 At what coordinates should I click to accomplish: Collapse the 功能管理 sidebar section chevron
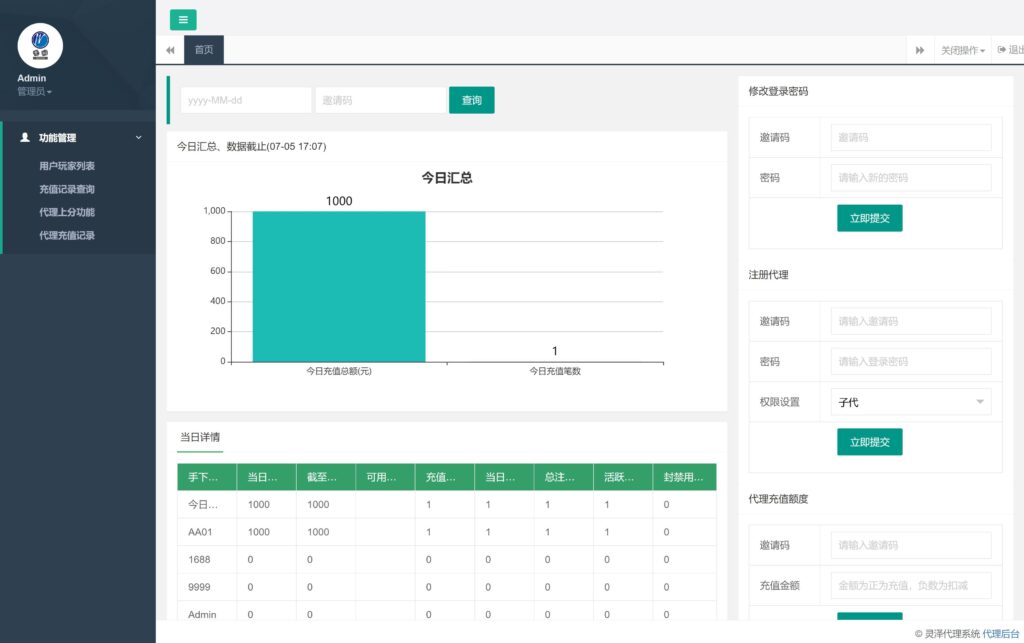(139, 138)
